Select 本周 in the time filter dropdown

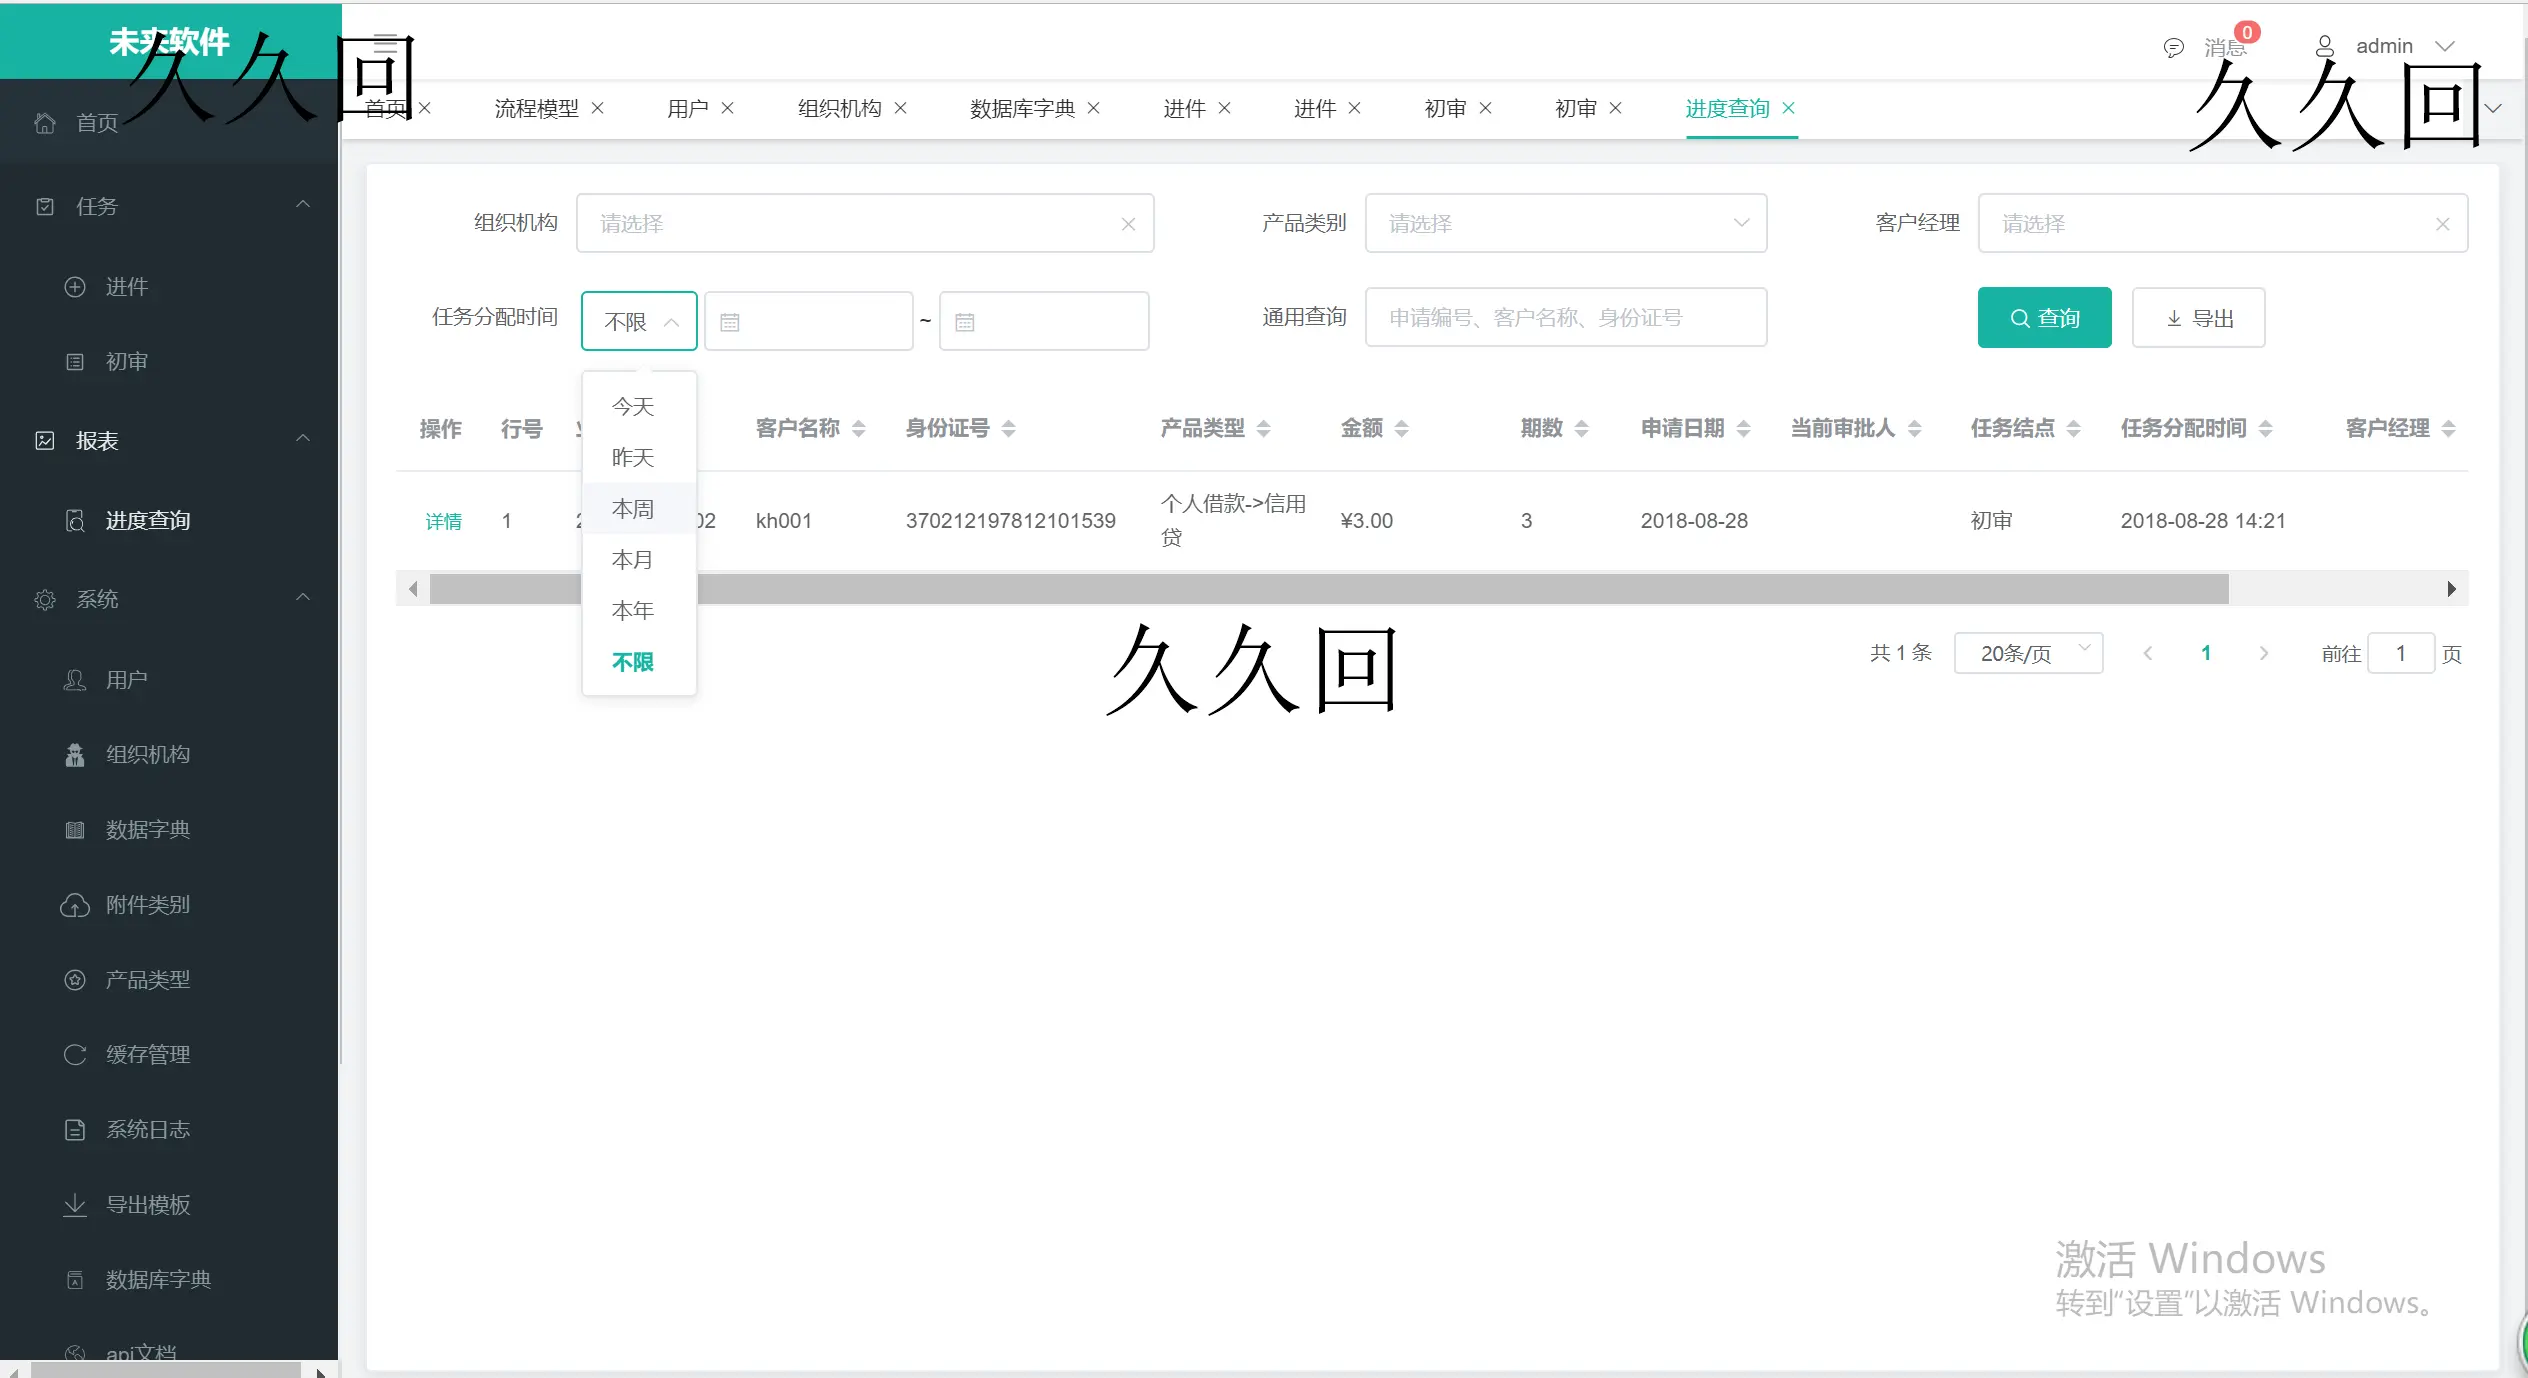(632, 508)
